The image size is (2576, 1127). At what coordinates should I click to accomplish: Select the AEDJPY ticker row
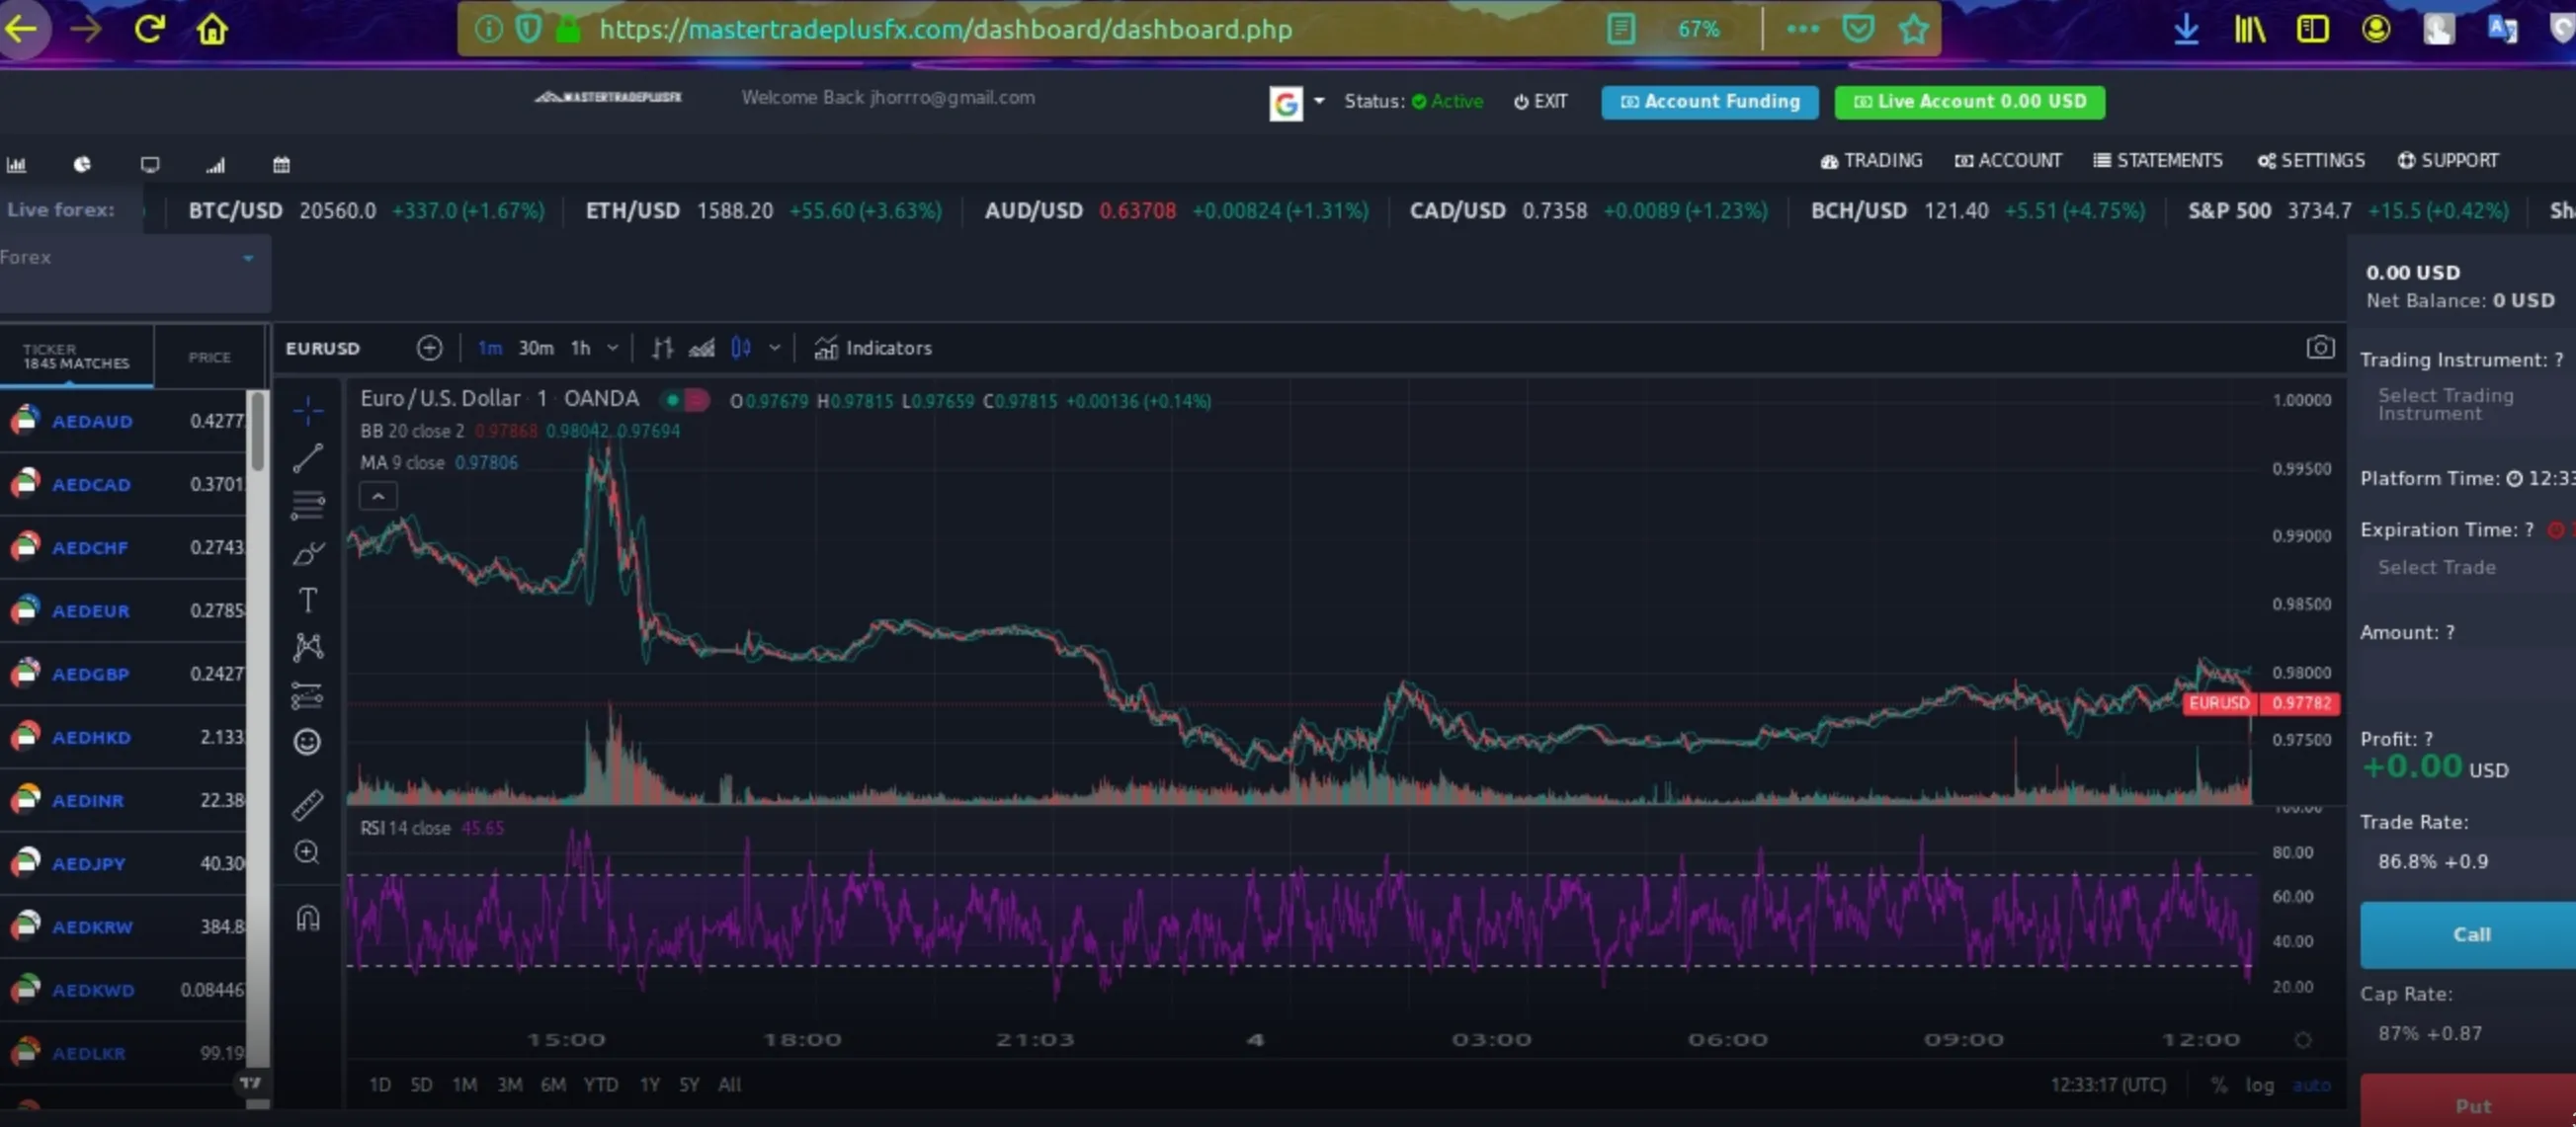124,863
